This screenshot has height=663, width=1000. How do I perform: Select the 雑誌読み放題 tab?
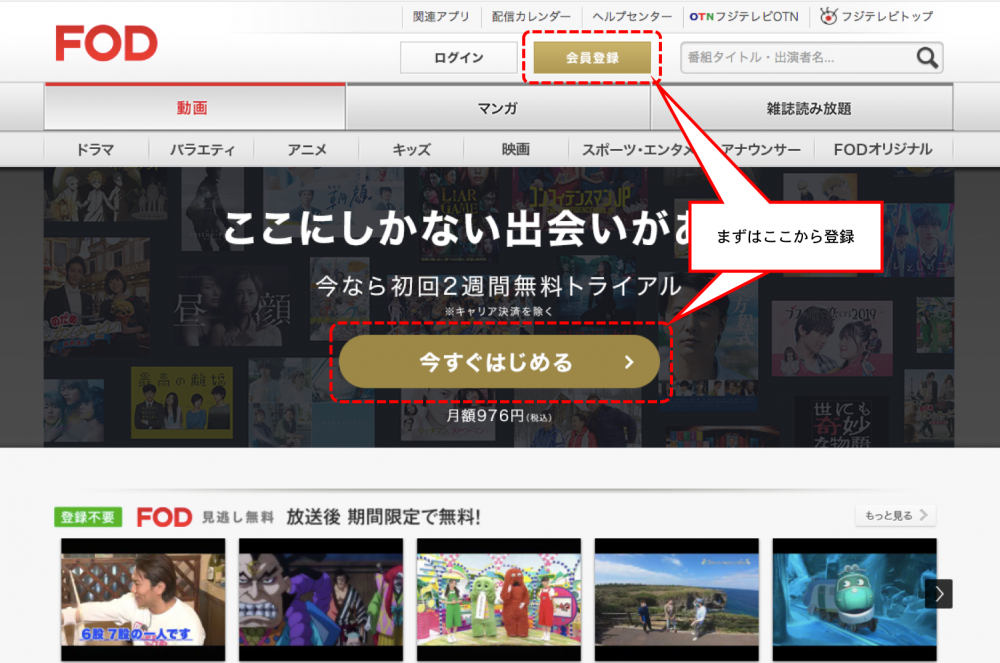click(x=802, y=108)
